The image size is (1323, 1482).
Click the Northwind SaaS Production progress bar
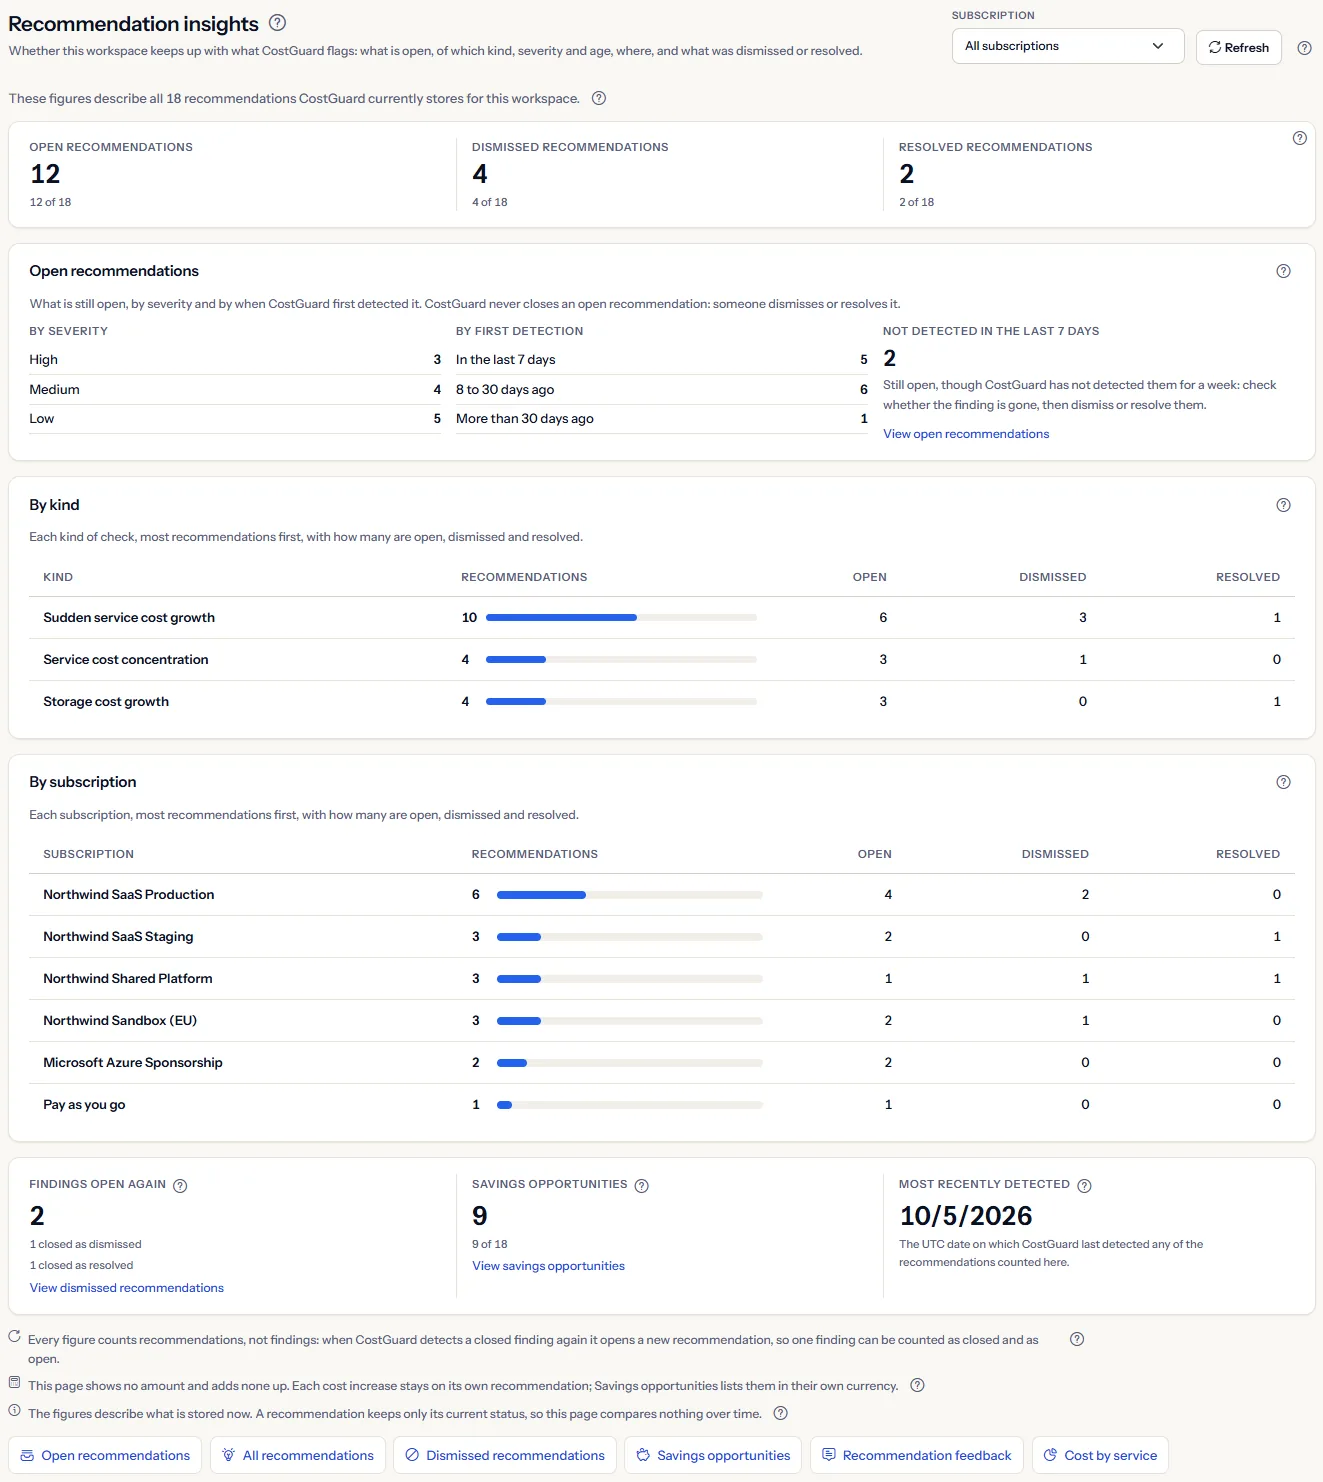630,895
